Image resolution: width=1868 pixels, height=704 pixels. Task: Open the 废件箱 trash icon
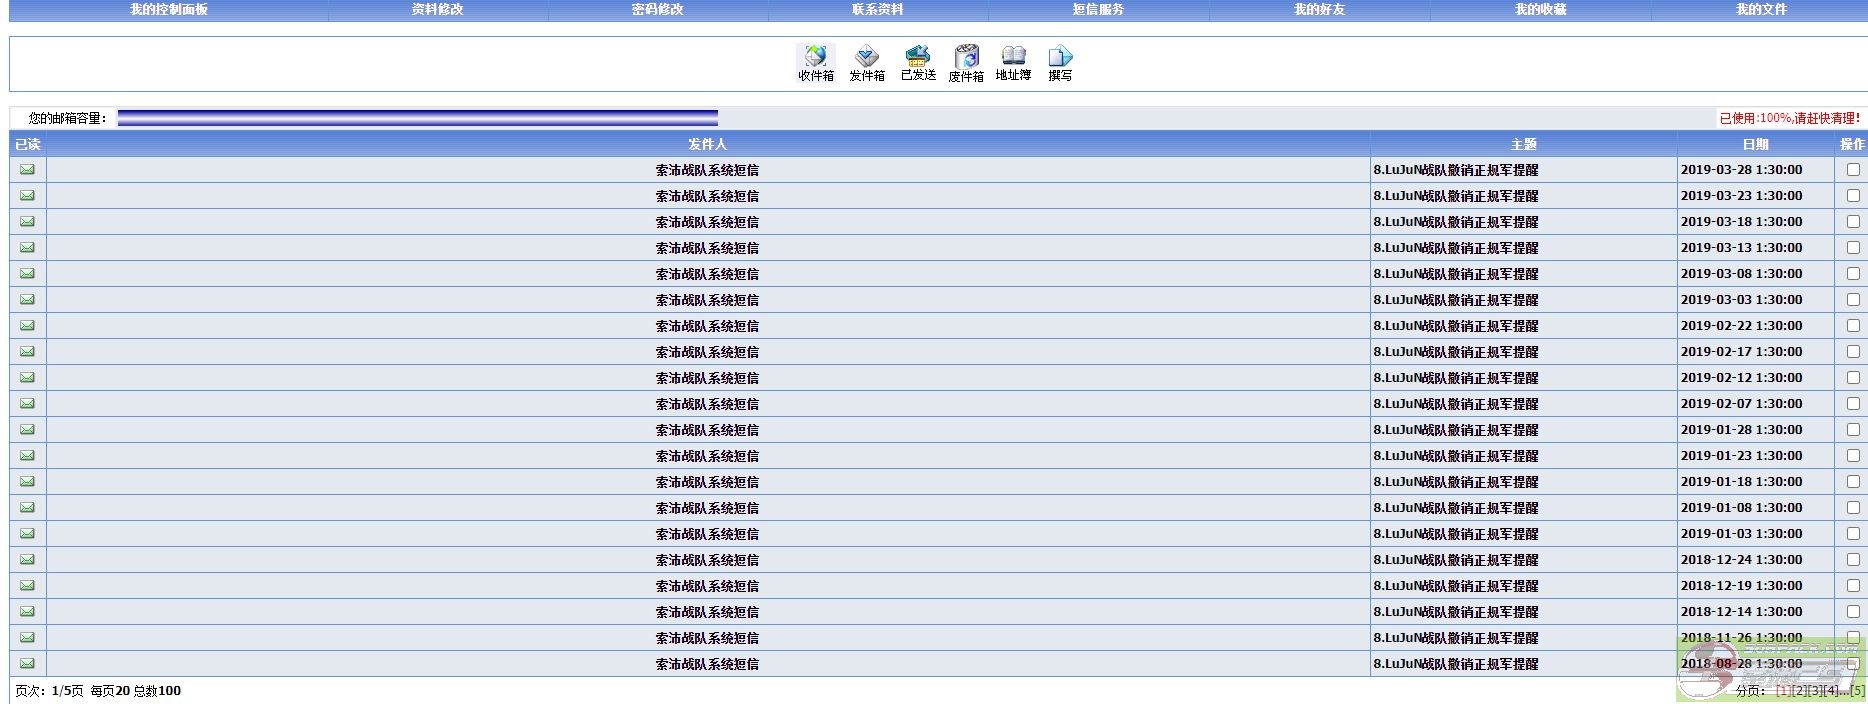coord(966,63)
